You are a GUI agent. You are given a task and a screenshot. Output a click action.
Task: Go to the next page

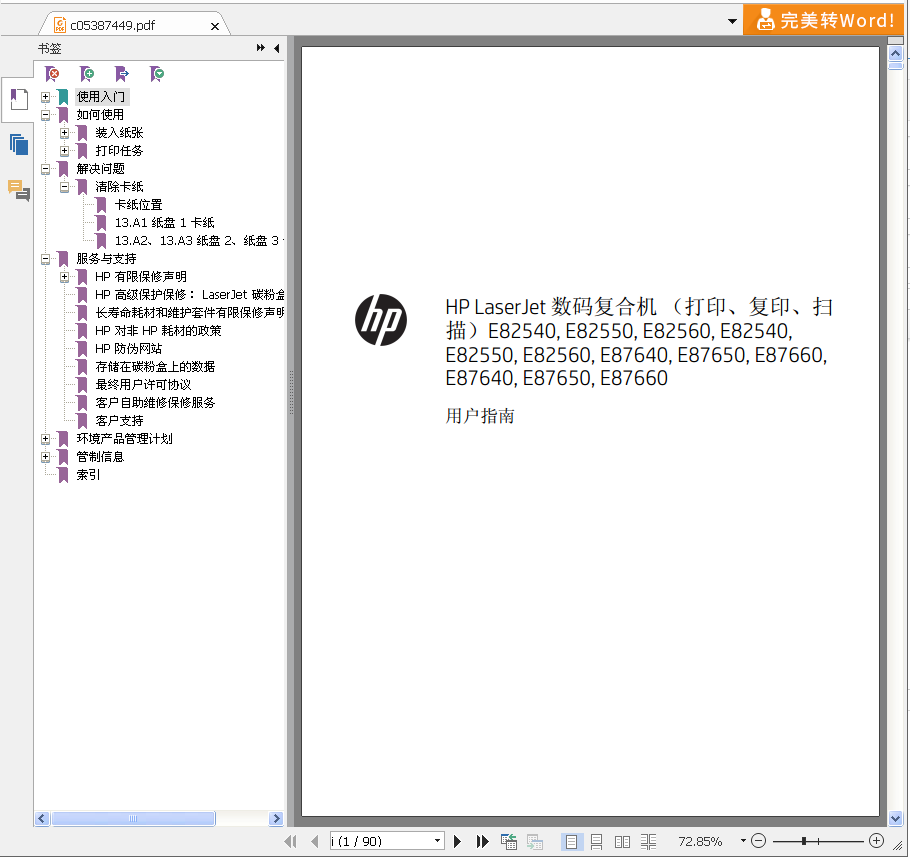coord(457,841)
